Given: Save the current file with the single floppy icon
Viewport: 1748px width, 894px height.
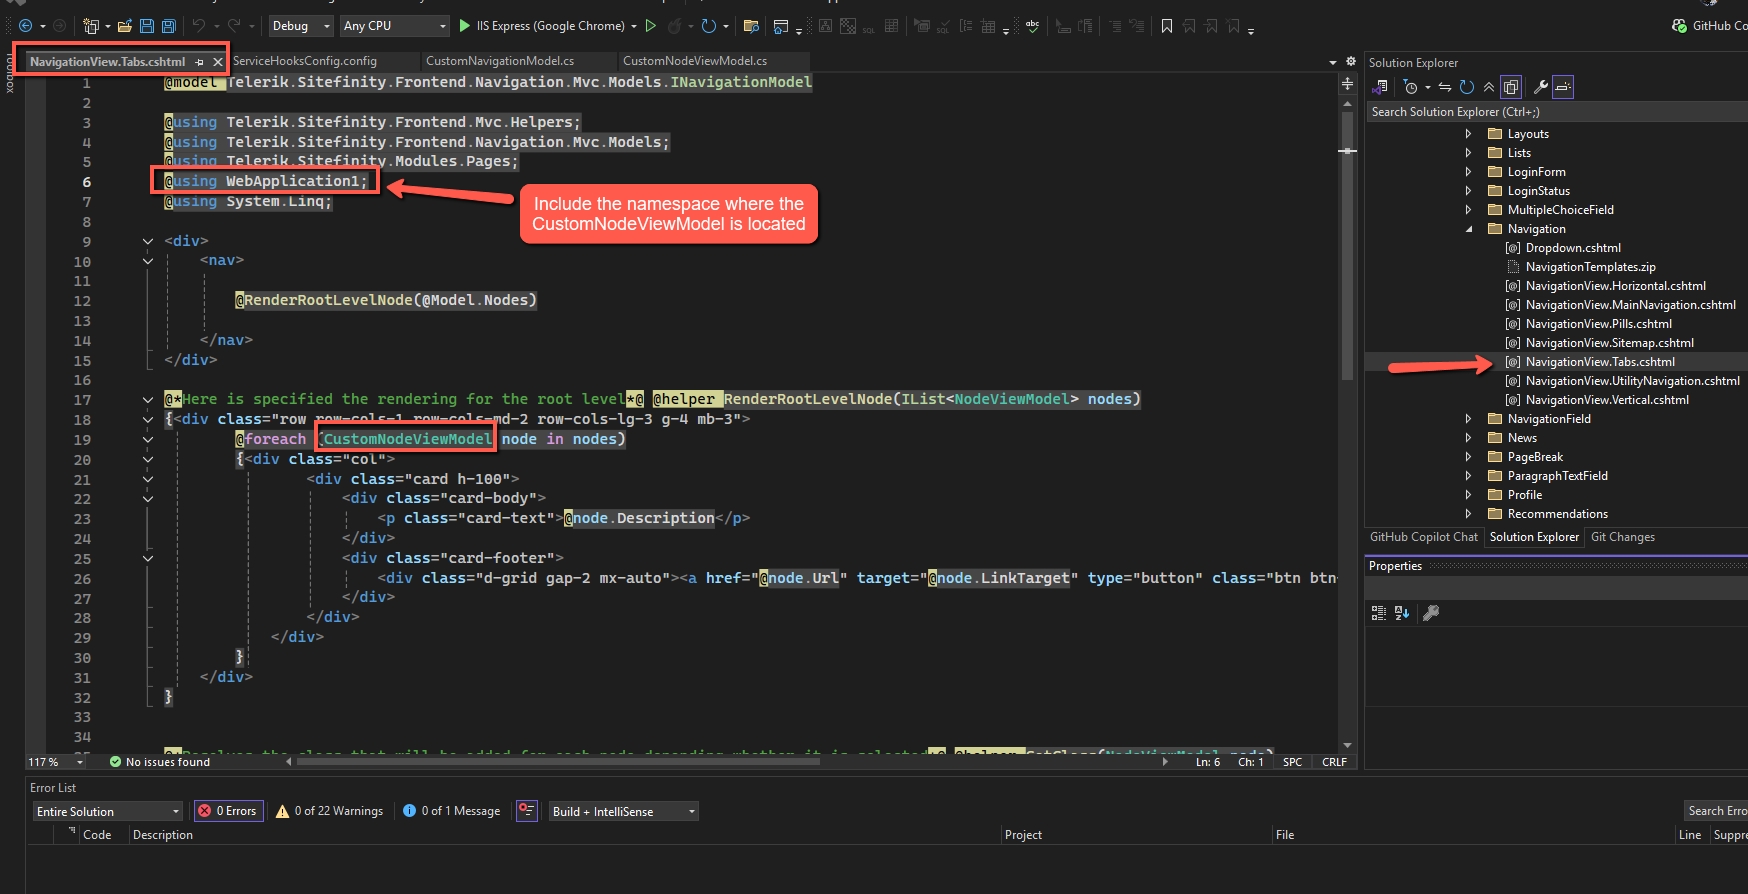Looking at the screenshot, I should [147, 26].
